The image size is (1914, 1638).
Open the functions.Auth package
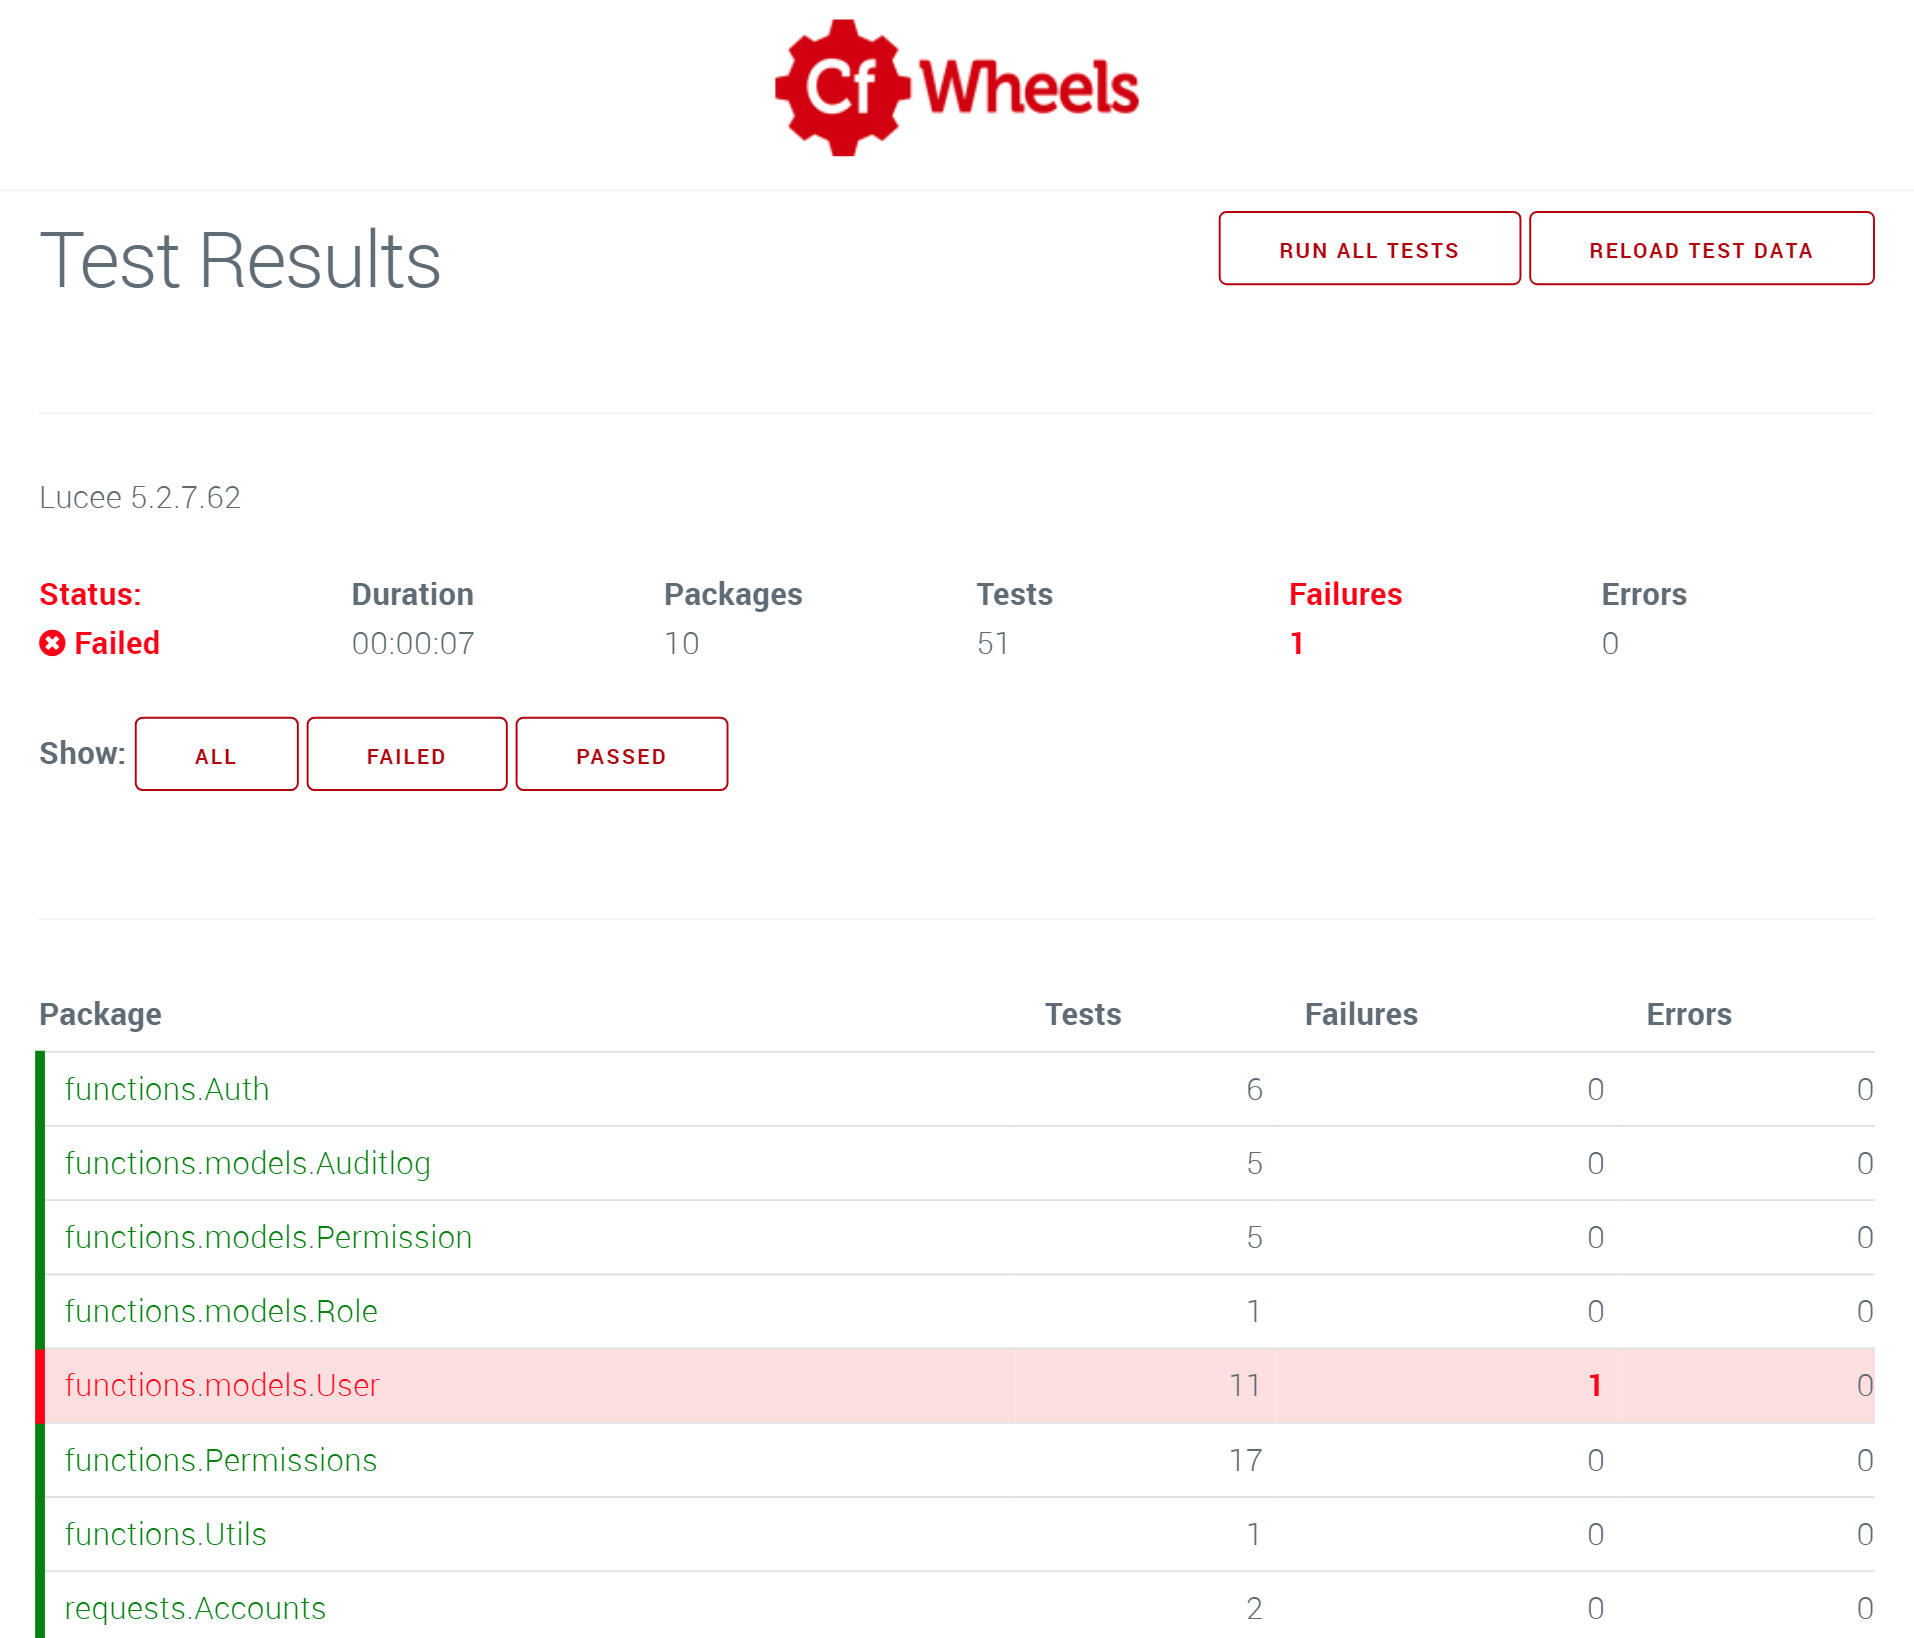tap(167, 1089)
